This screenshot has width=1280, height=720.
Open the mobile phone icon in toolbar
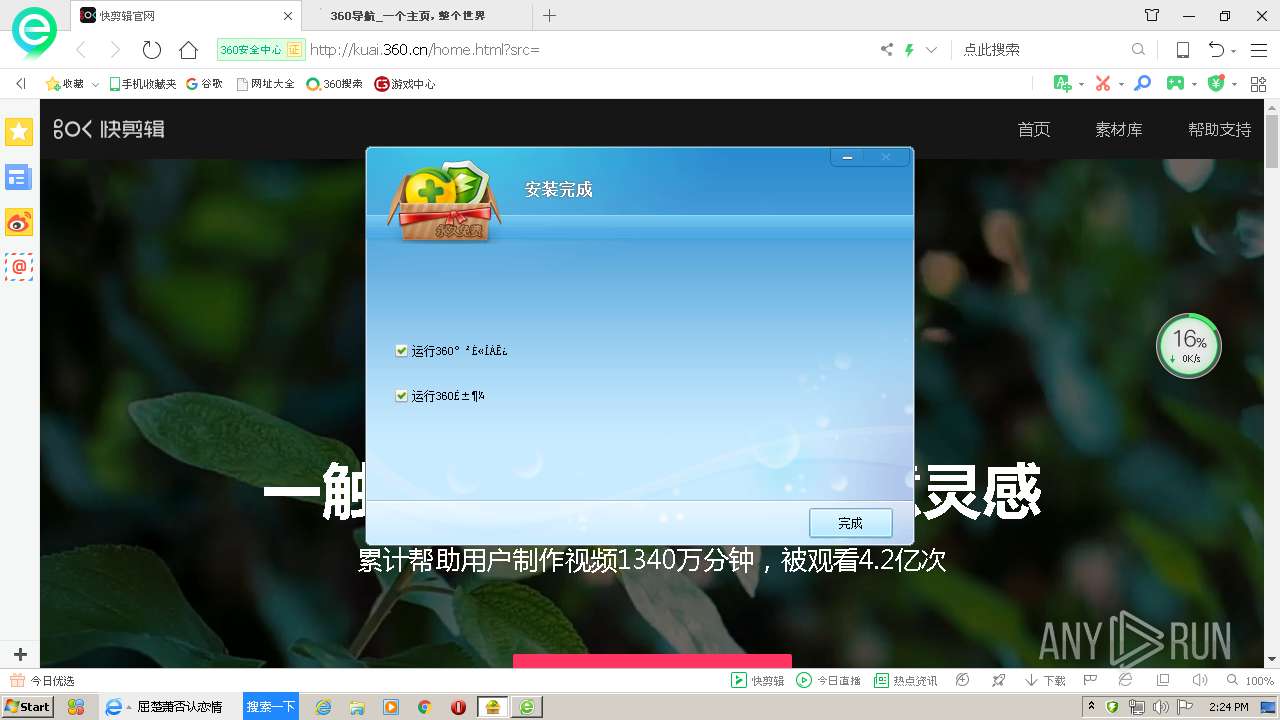point(1182,49)
